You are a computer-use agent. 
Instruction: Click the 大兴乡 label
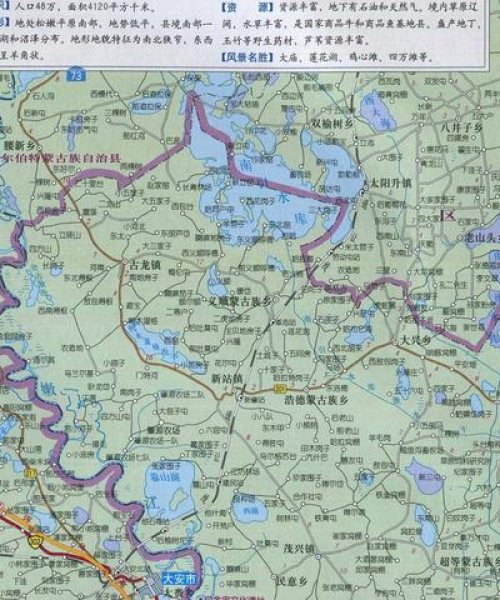coord(415,340)
